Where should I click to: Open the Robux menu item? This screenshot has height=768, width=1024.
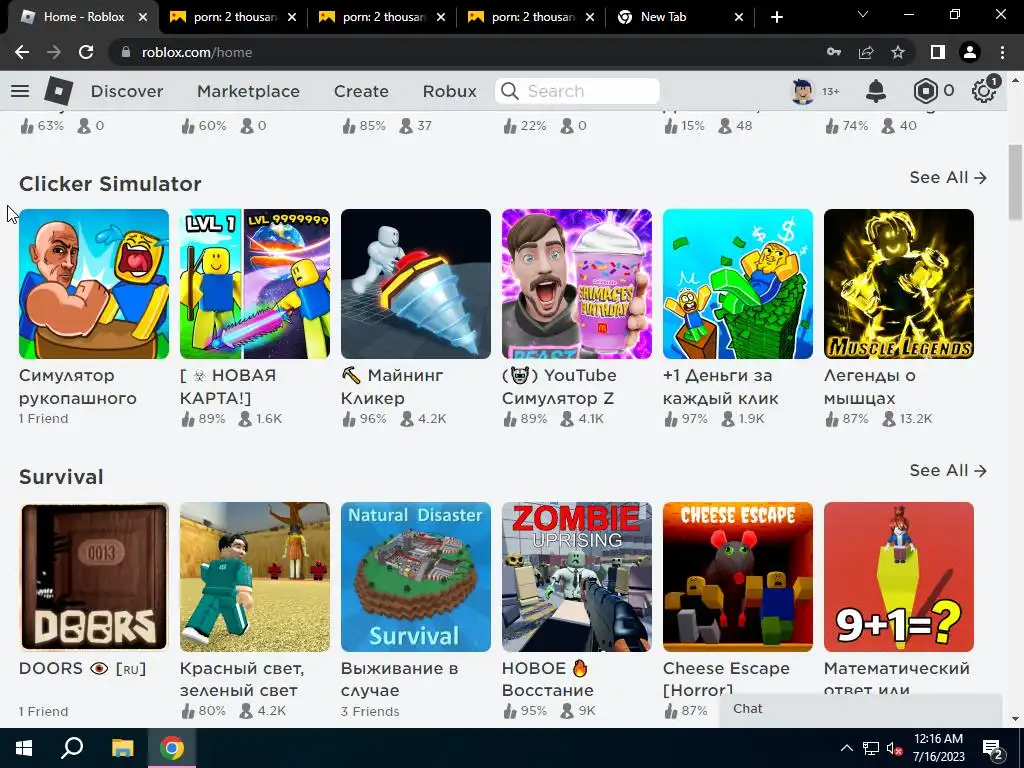click(x=449, y=91)
